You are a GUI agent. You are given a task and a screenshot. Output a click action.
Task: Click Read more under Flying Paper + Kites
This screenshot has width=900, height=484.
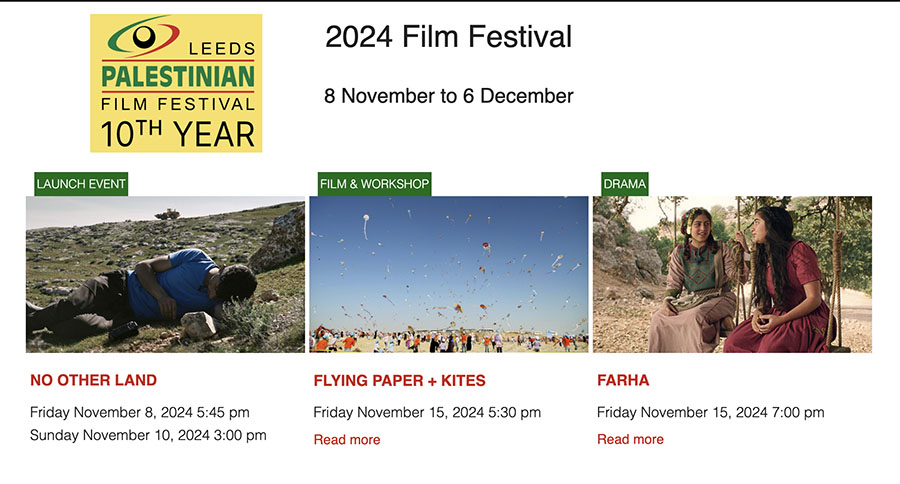pos(347,439)
